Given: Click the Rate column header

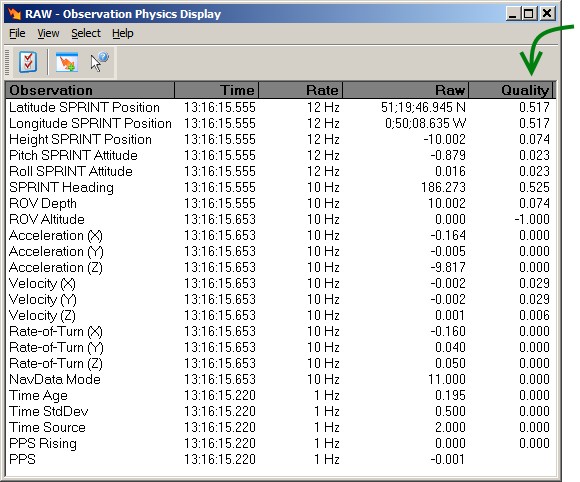Looking at the screenshot, I should 300,90.
